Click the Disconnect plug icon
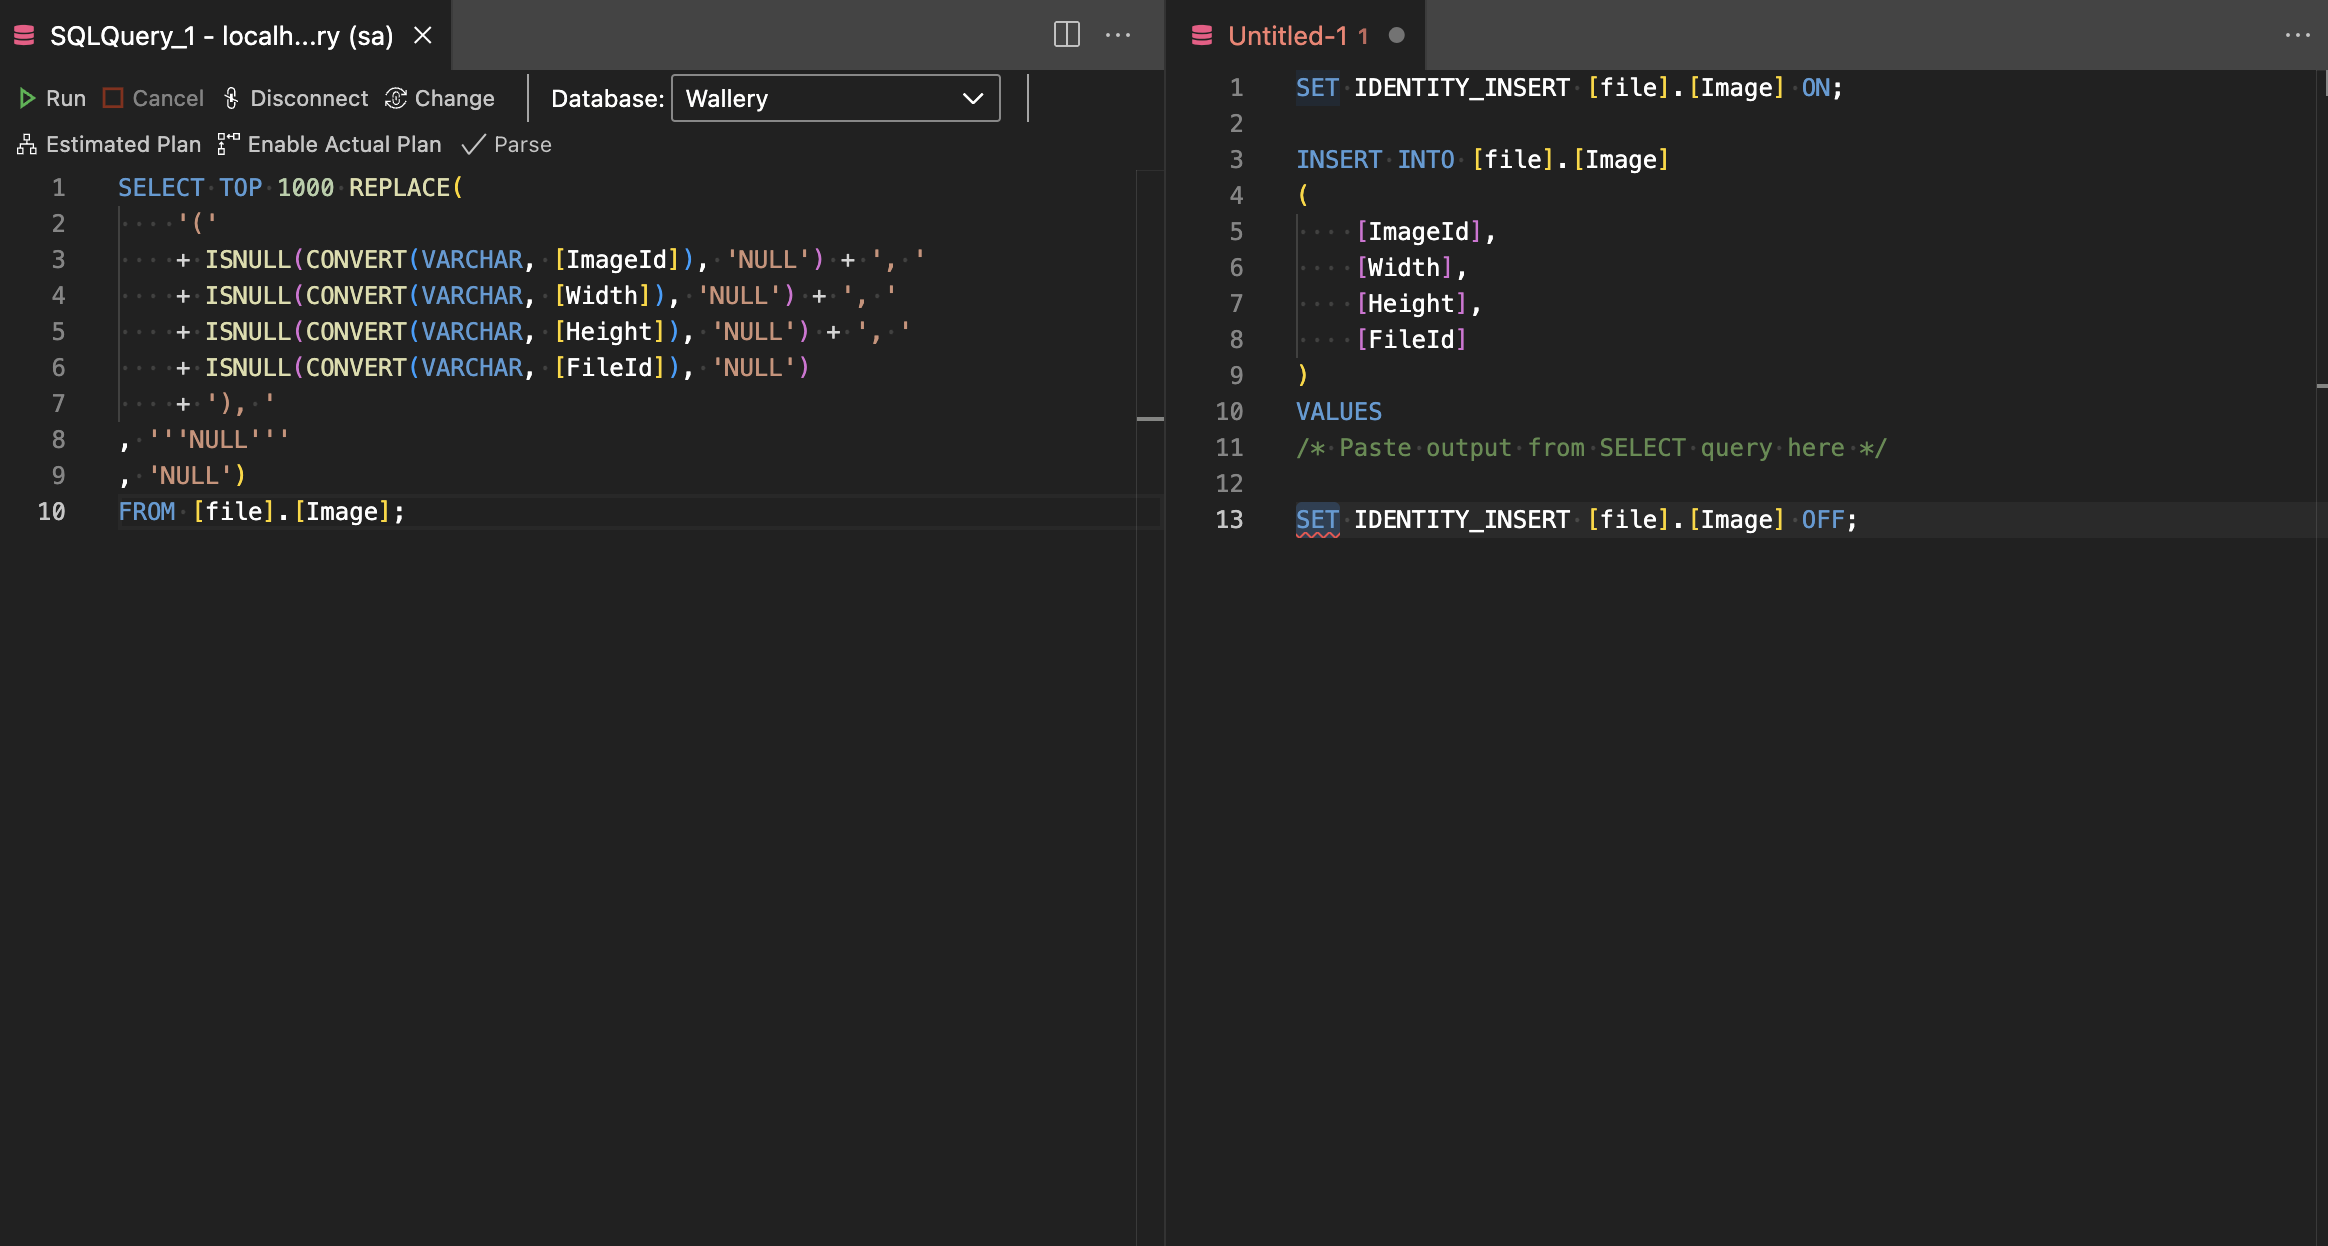The image size is (2328, 1246). [x=231, y=98]
